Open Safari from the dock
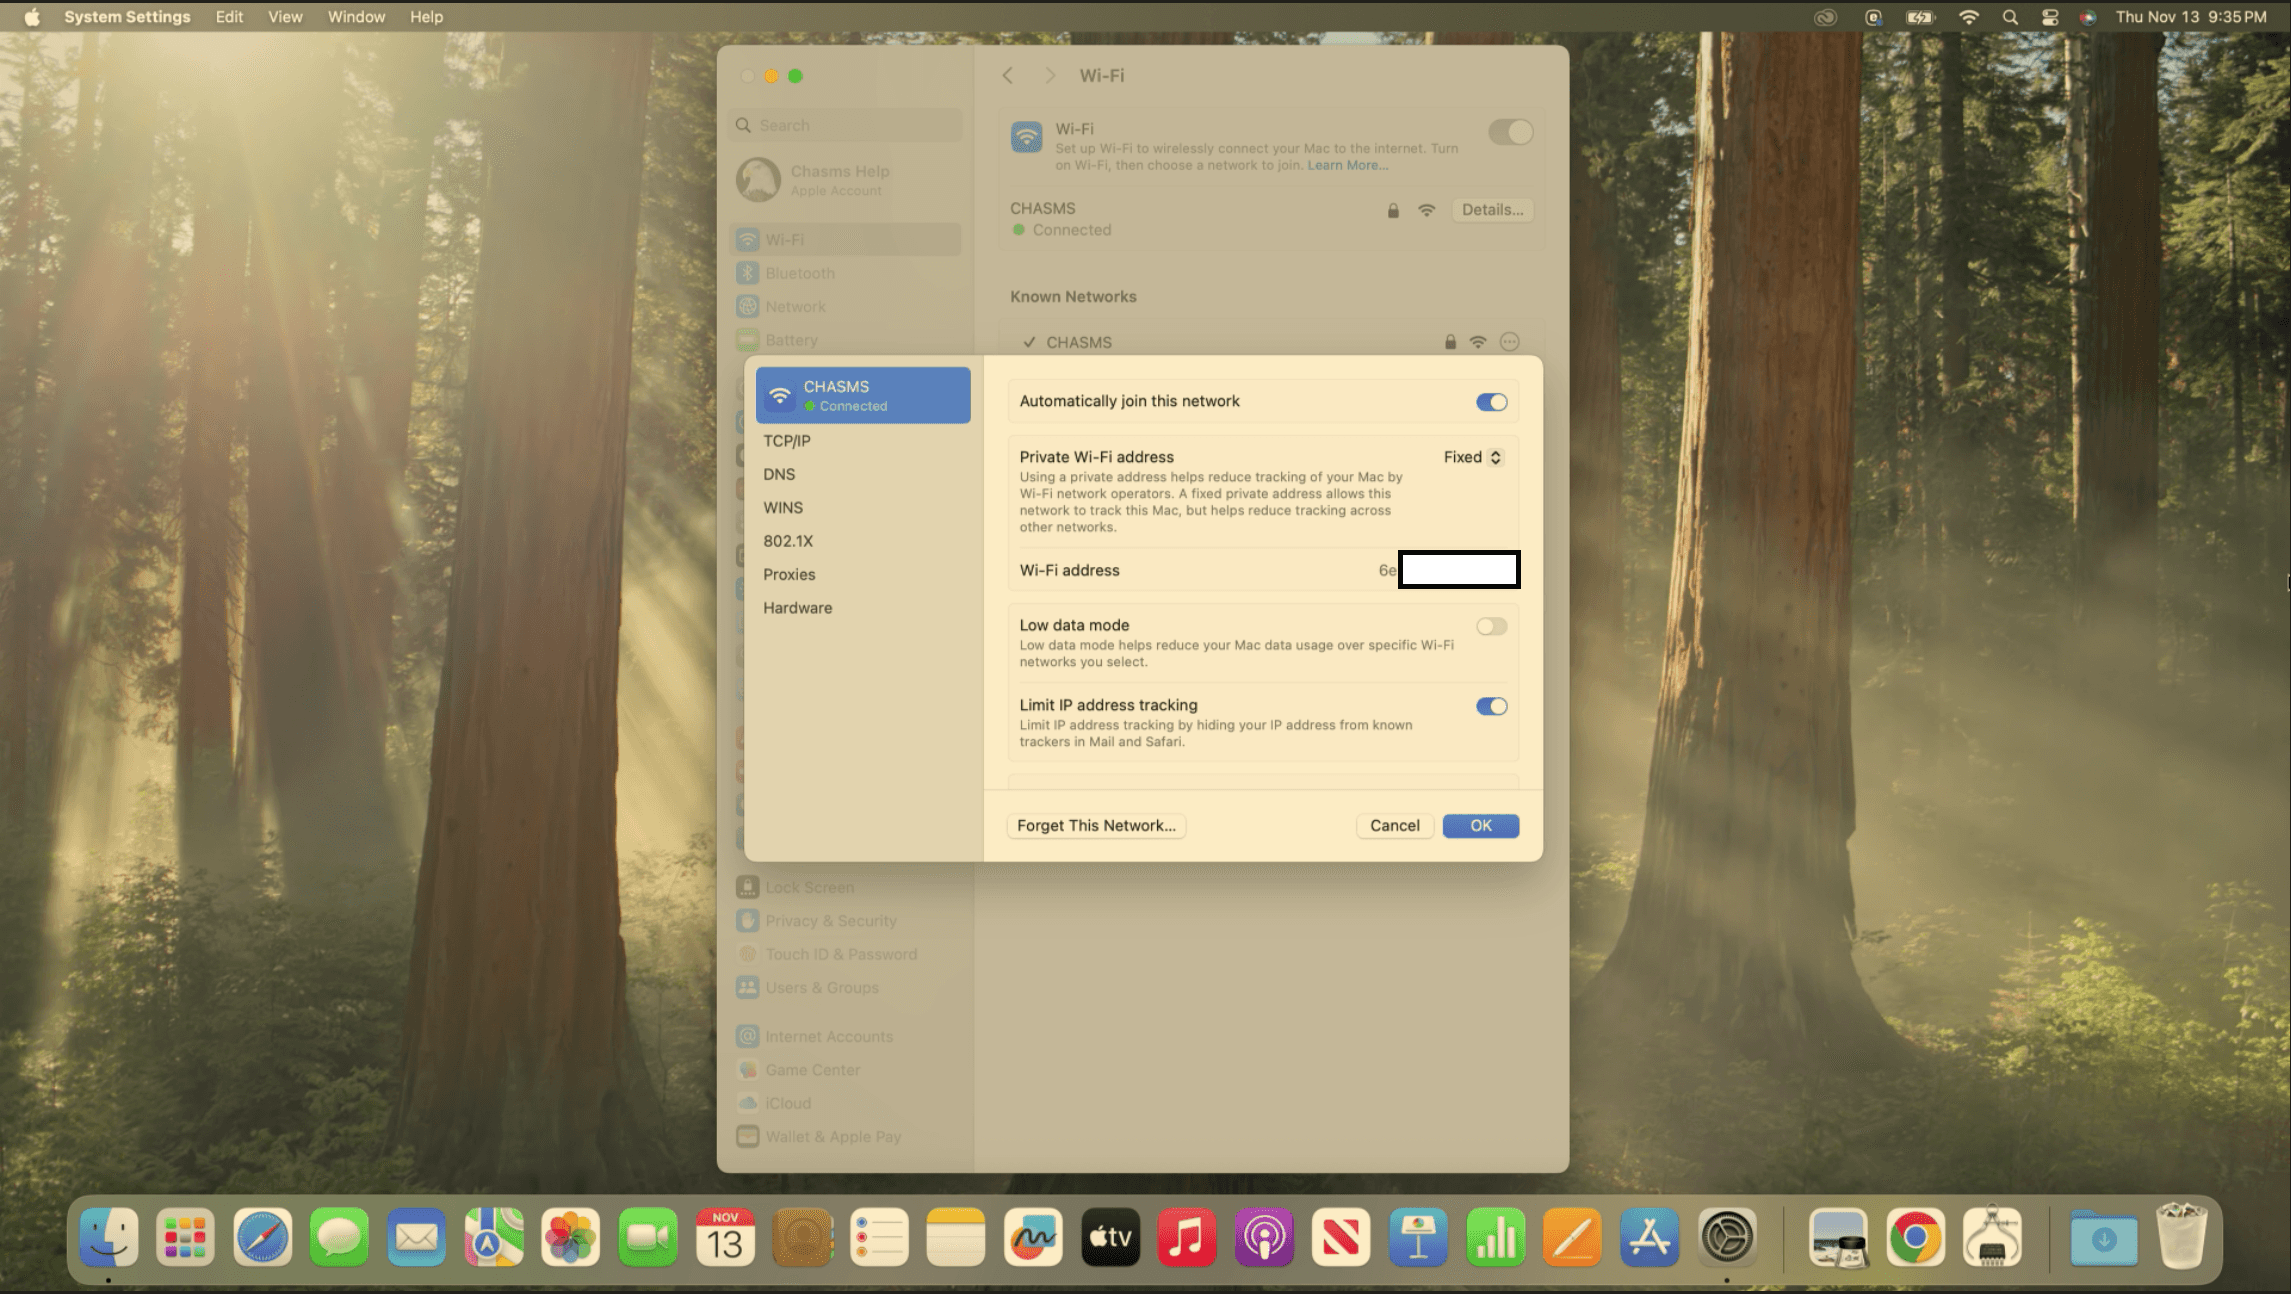Image resolution: width=2291 pixels, height=1294 pixels. tap(262, 1238)
